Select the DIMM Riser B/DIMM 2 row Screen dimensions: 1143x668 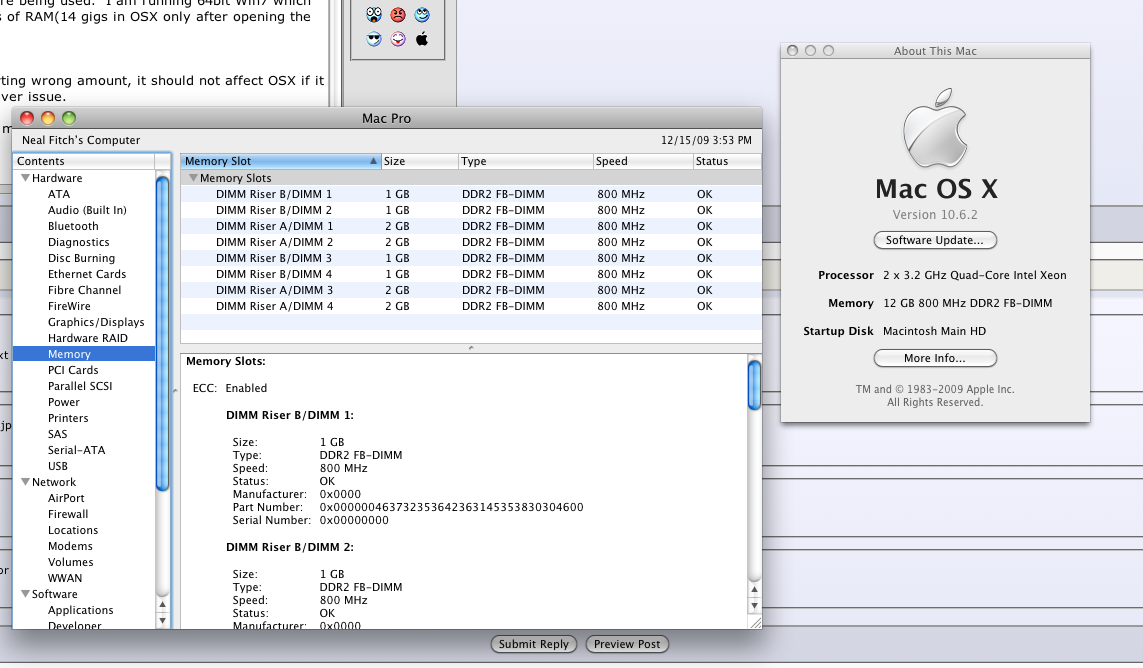(x=471, y=210)
